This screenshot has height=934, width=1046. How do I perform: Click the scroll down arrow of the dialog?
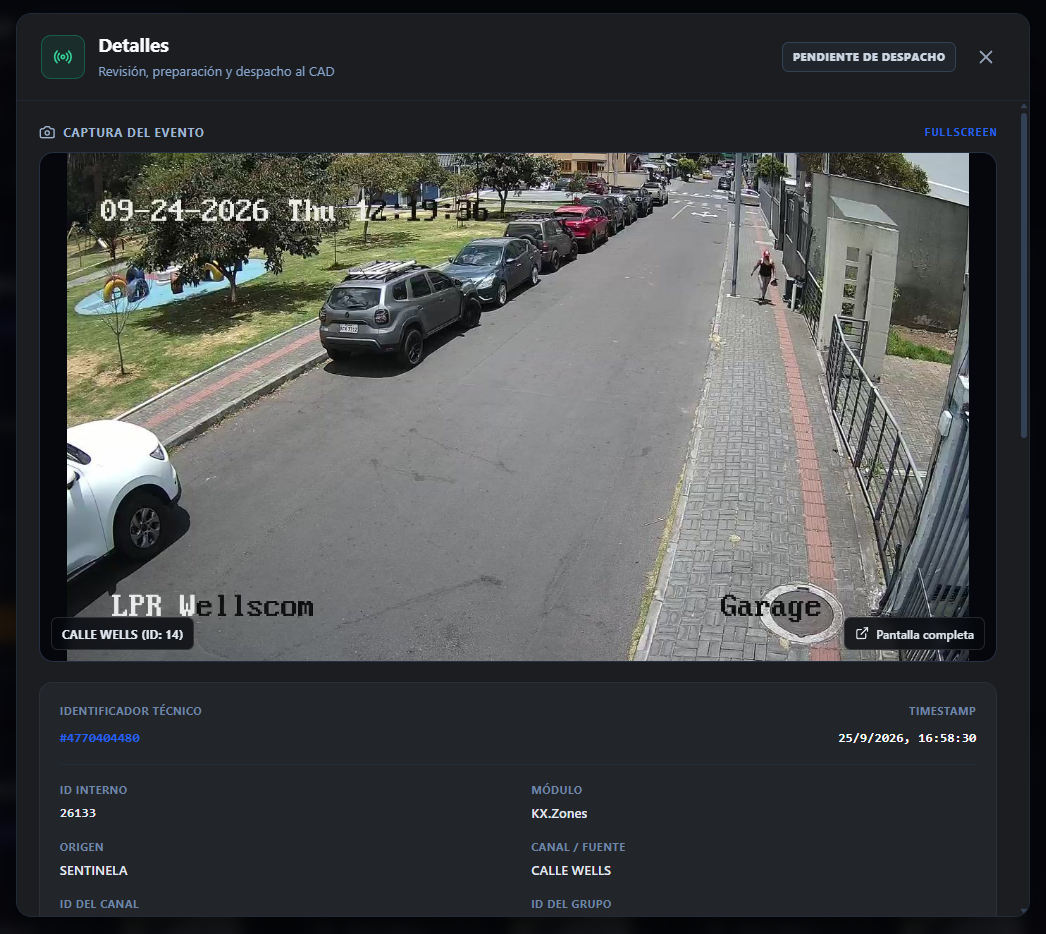click(1024, 911)
